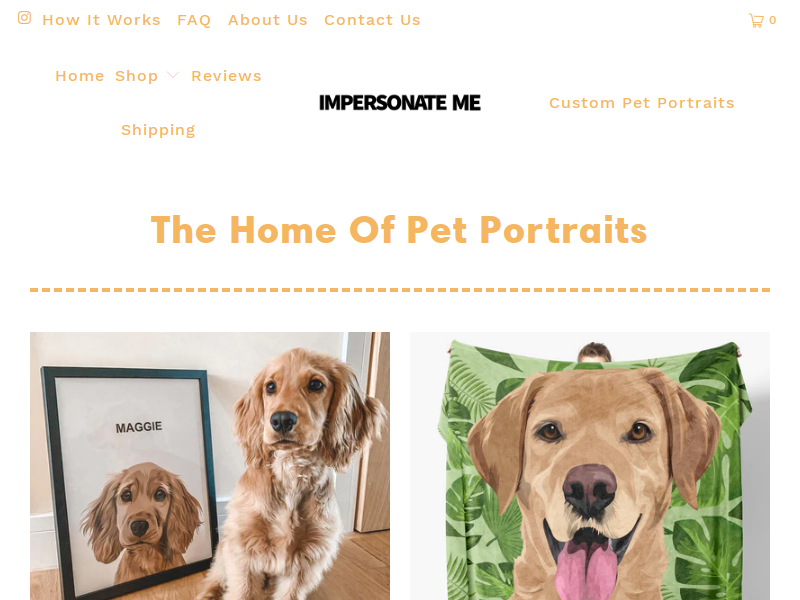This screenshot has width=800, height=600.
Task: Click the Impersonate Me logo
Action: (x=399, y=103)
